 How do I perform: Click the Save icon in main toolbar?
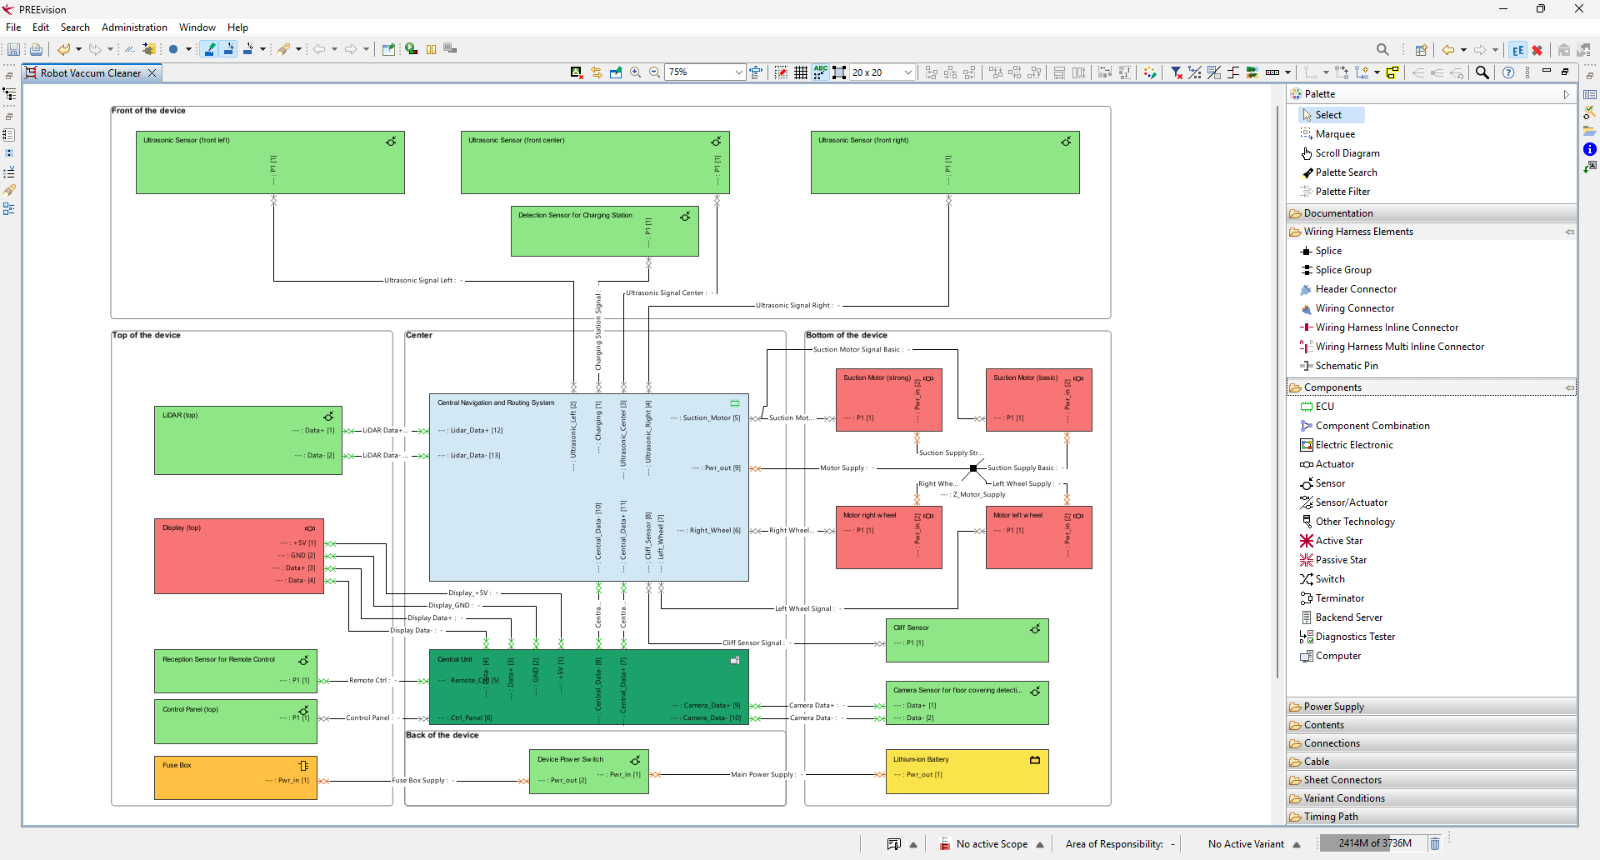tap(14, 49)
